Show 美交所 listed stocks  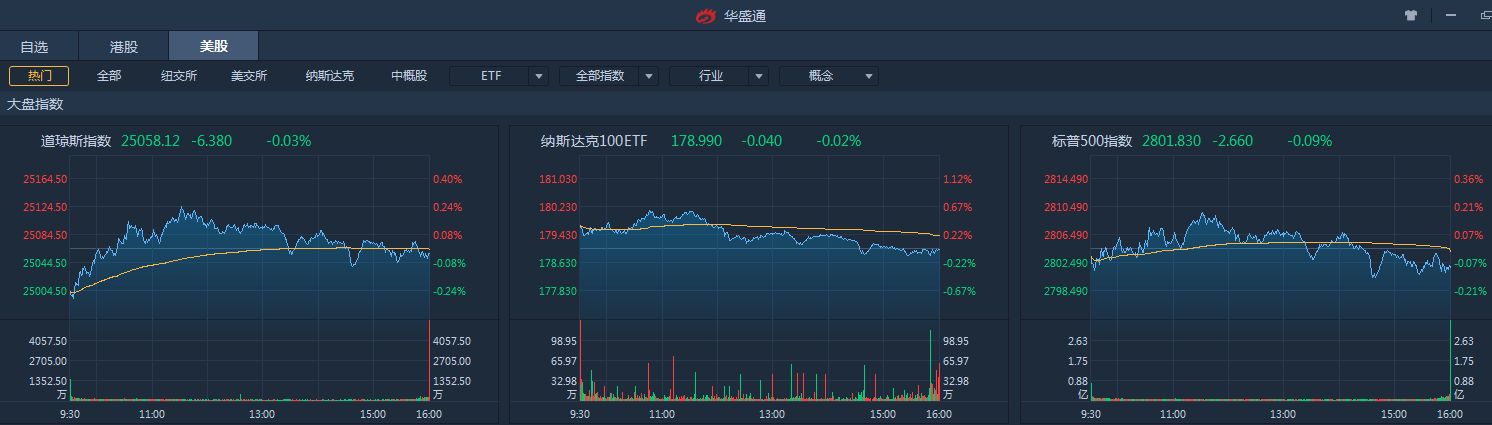249,76
